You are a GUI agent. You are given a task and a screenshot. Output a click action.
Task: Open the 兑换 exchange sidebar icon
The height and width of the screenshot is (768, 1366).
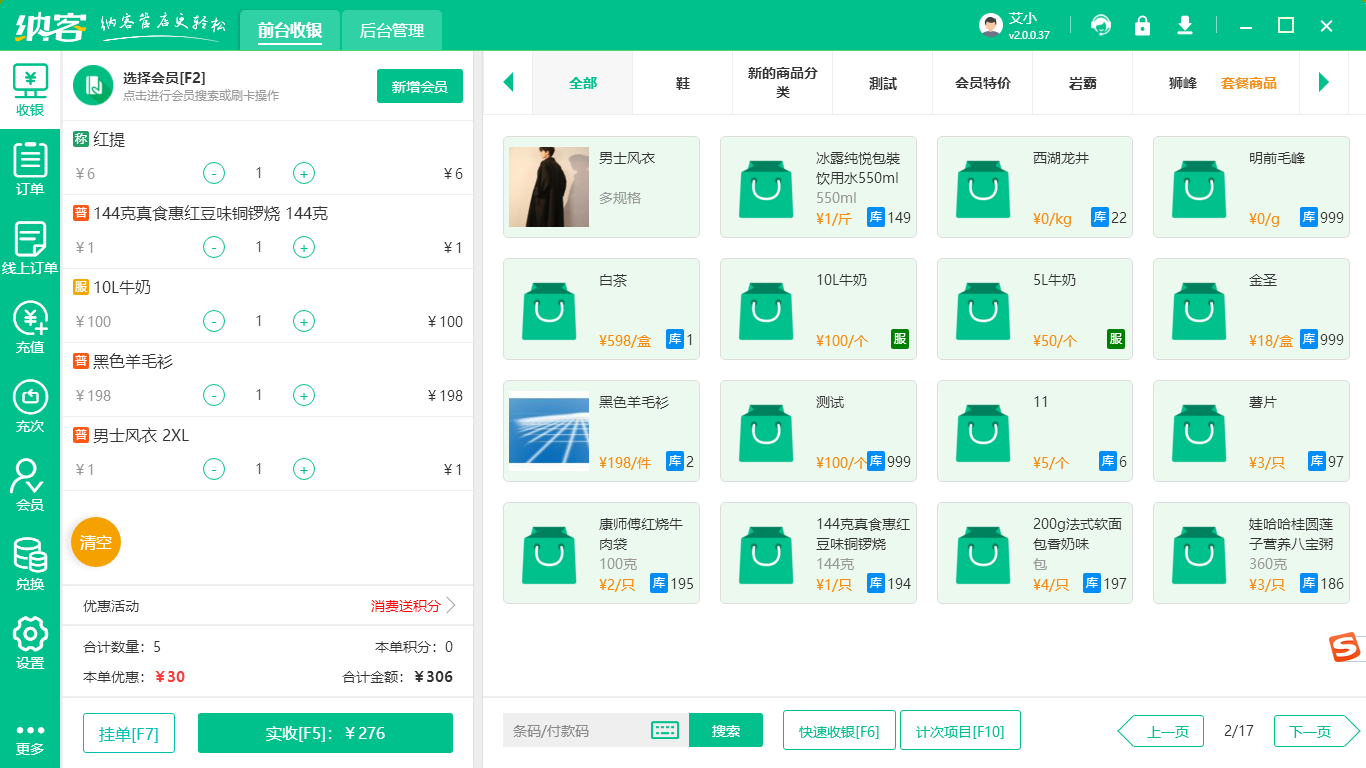pos(30,564)
